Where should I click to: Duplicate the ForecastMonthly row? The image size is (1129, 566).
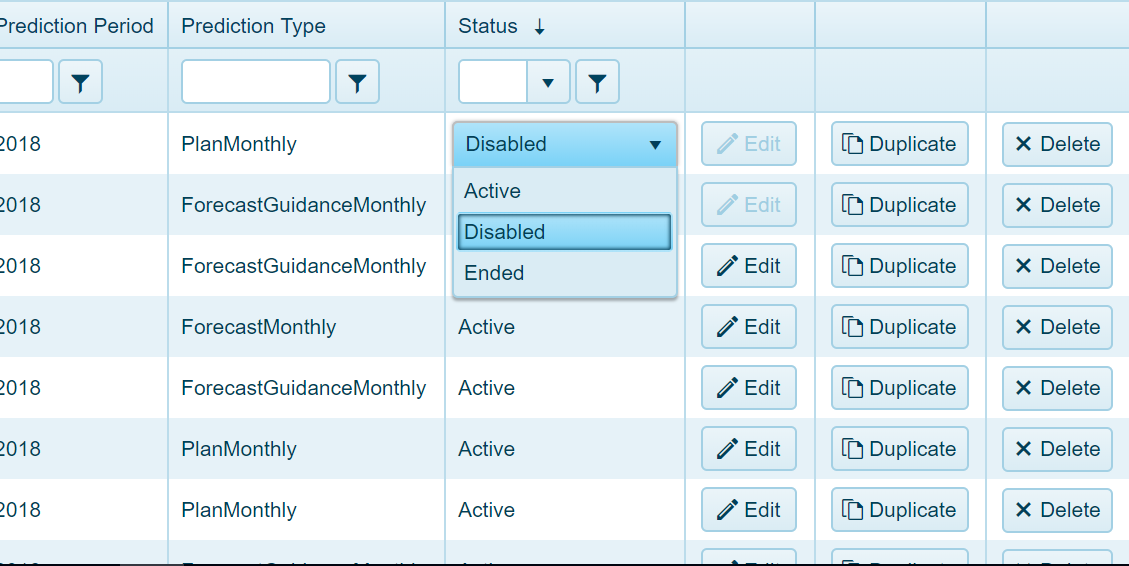[900, 327]
